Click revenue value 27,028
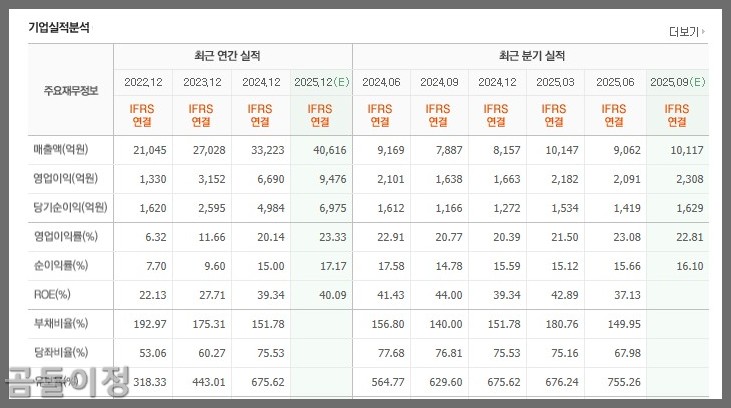 [209, 150]
